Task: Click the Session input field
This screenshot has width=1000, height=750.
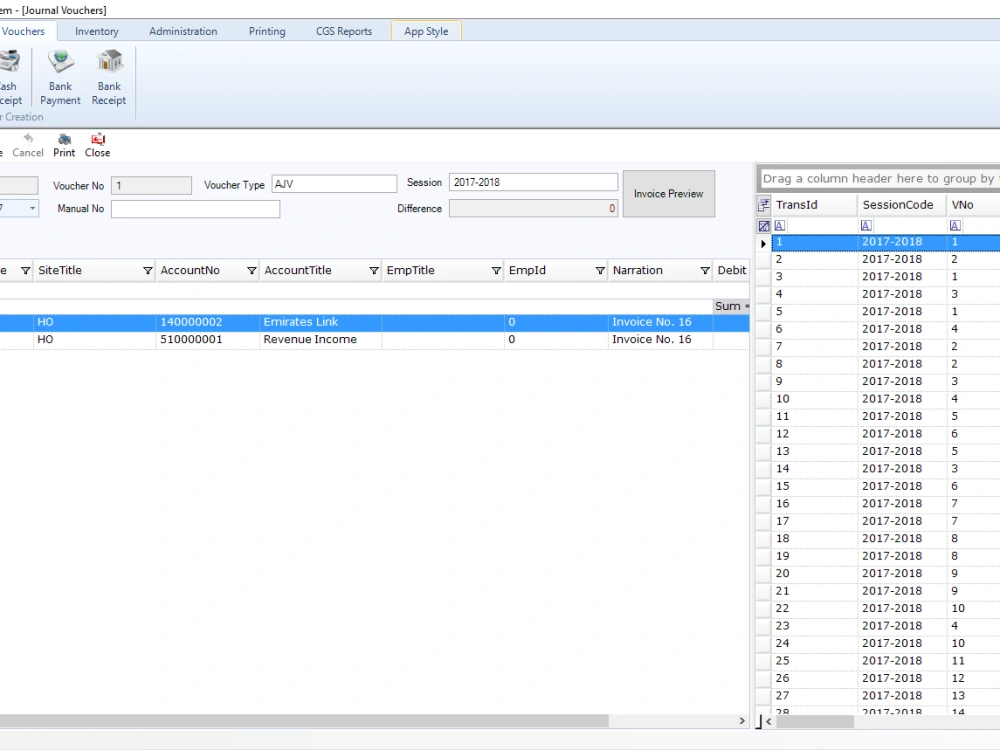Action: tap(533, 182)
